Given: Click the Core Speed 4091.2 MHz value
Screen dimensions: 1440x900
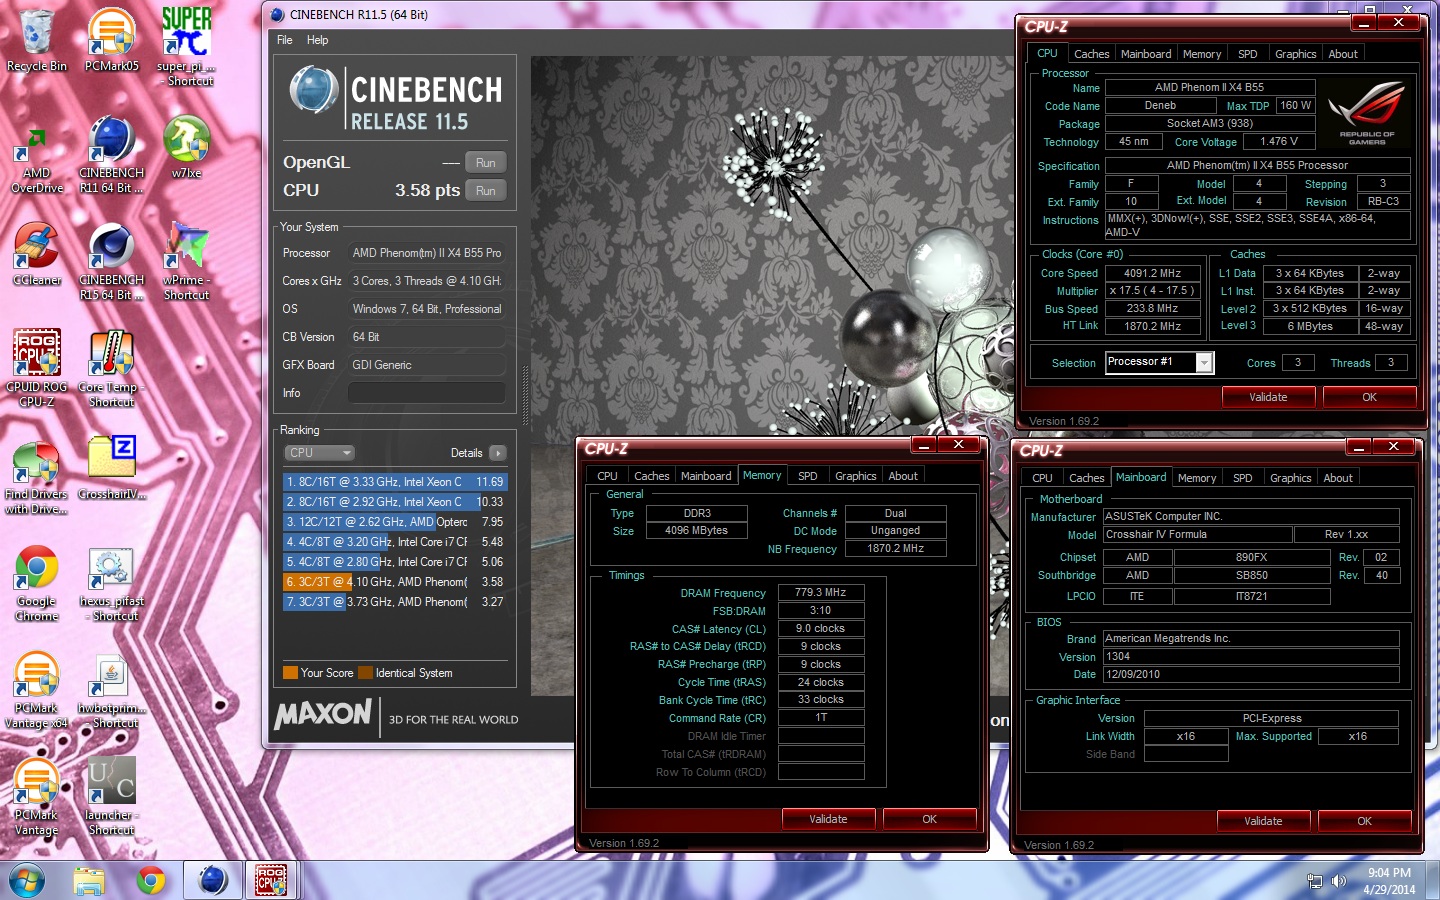Looking at the screenshot, I should click(1152, 273).
